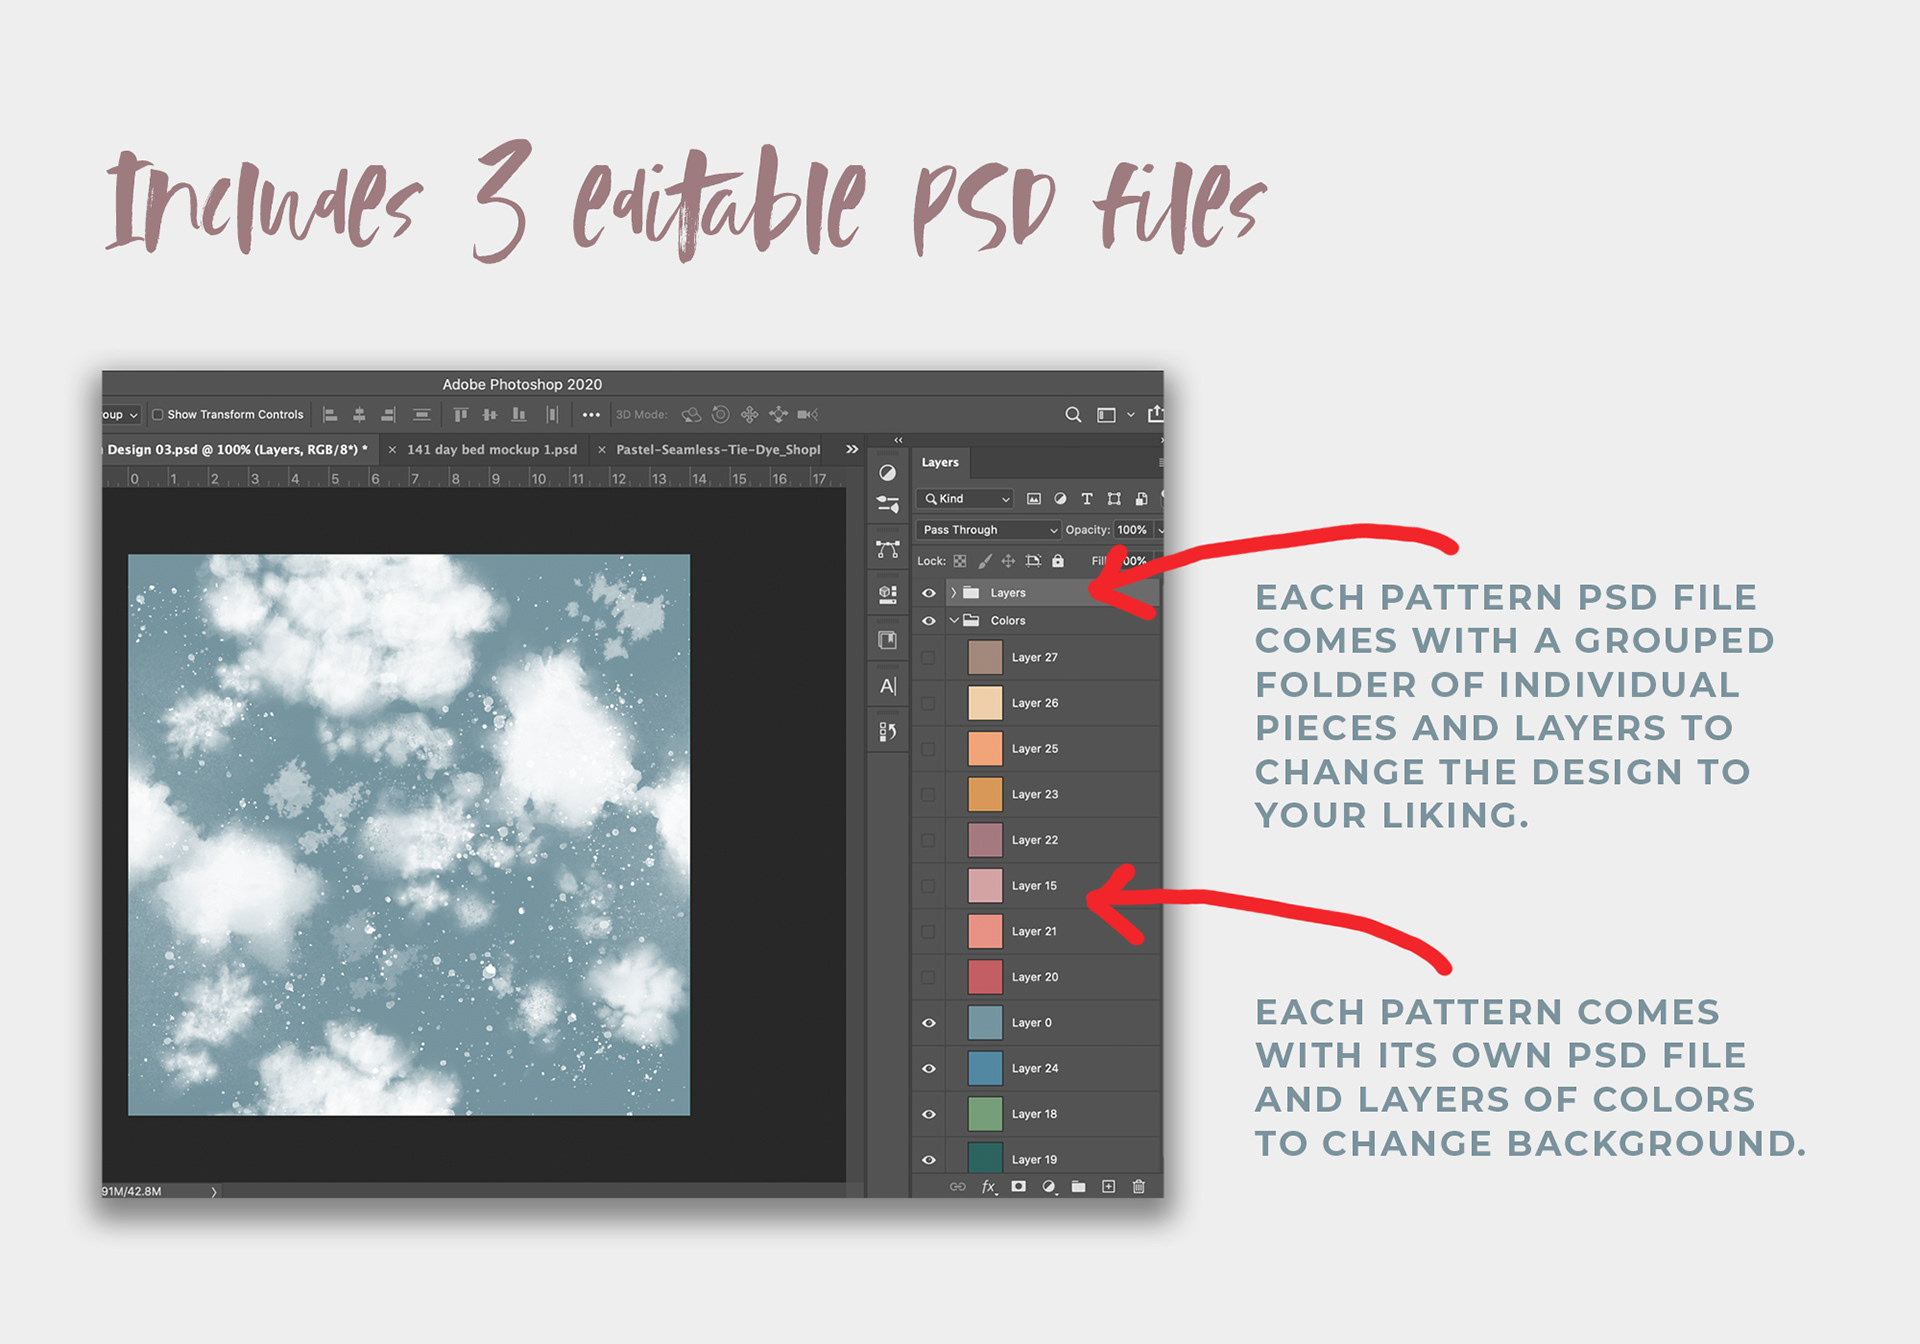Expand the Layers group folder arrow
1920x1344 pixels.
pos(953,593)
